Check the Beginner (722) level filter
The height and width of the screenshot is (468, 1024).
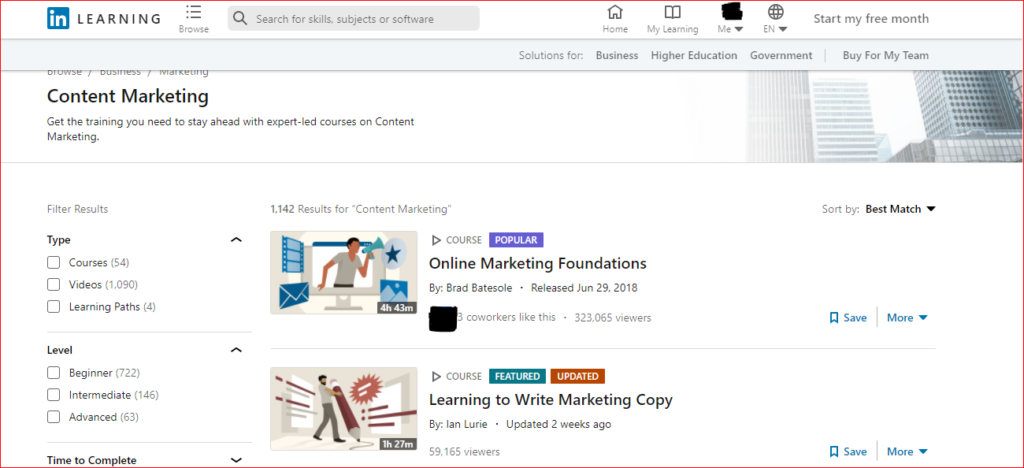(54, 373)
